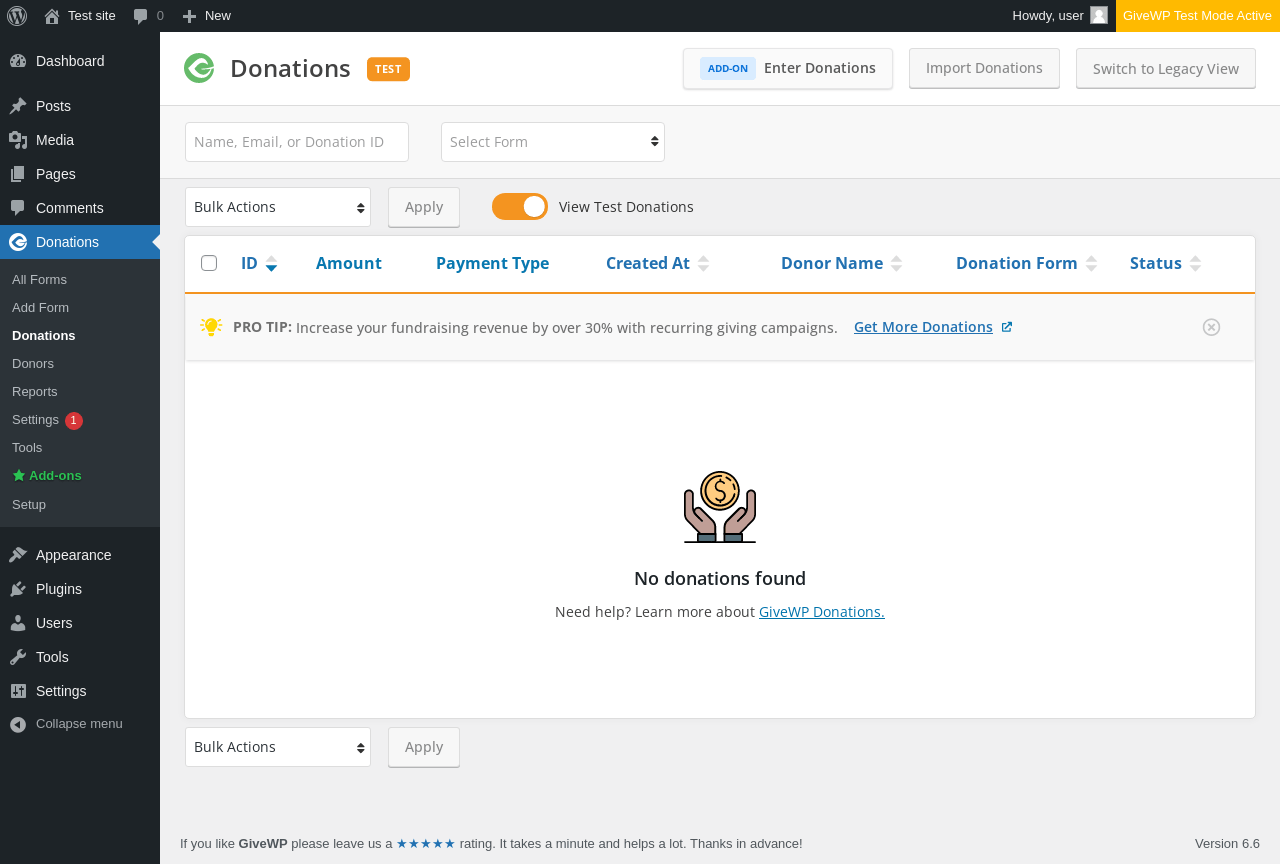Open the top Bulk Actions dropdown
The height and width of the screenshot is (864, 1280).
pyautogui.click(x=278, y=207)
